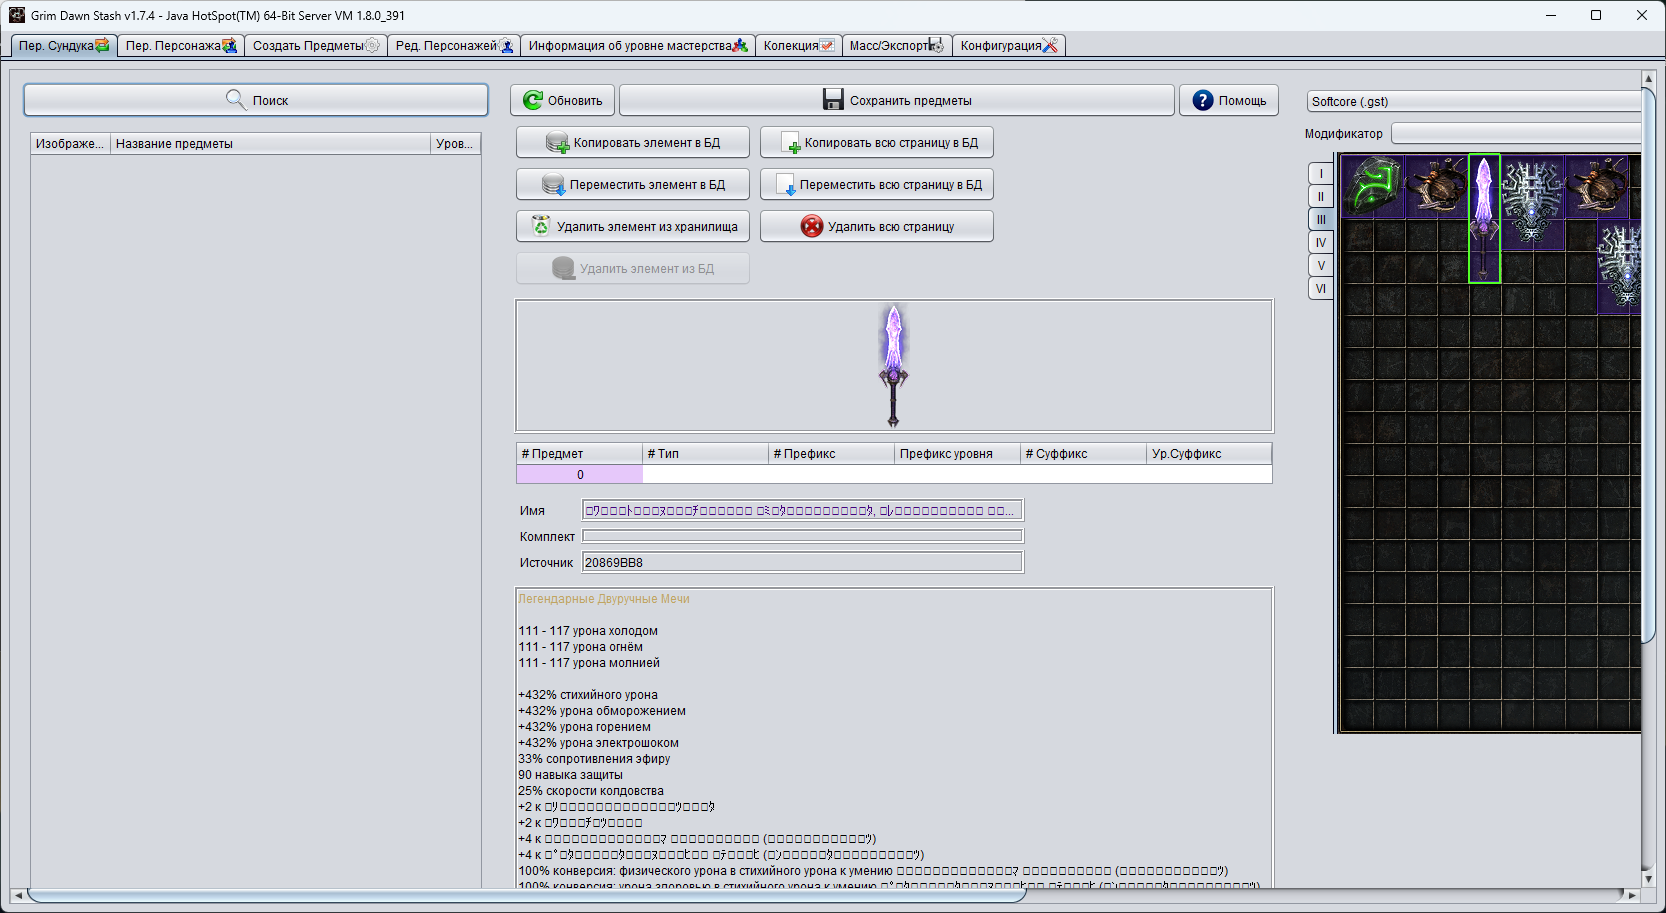Click the Имя text field
1666x913 pixels.
click(x=801, y=511)
